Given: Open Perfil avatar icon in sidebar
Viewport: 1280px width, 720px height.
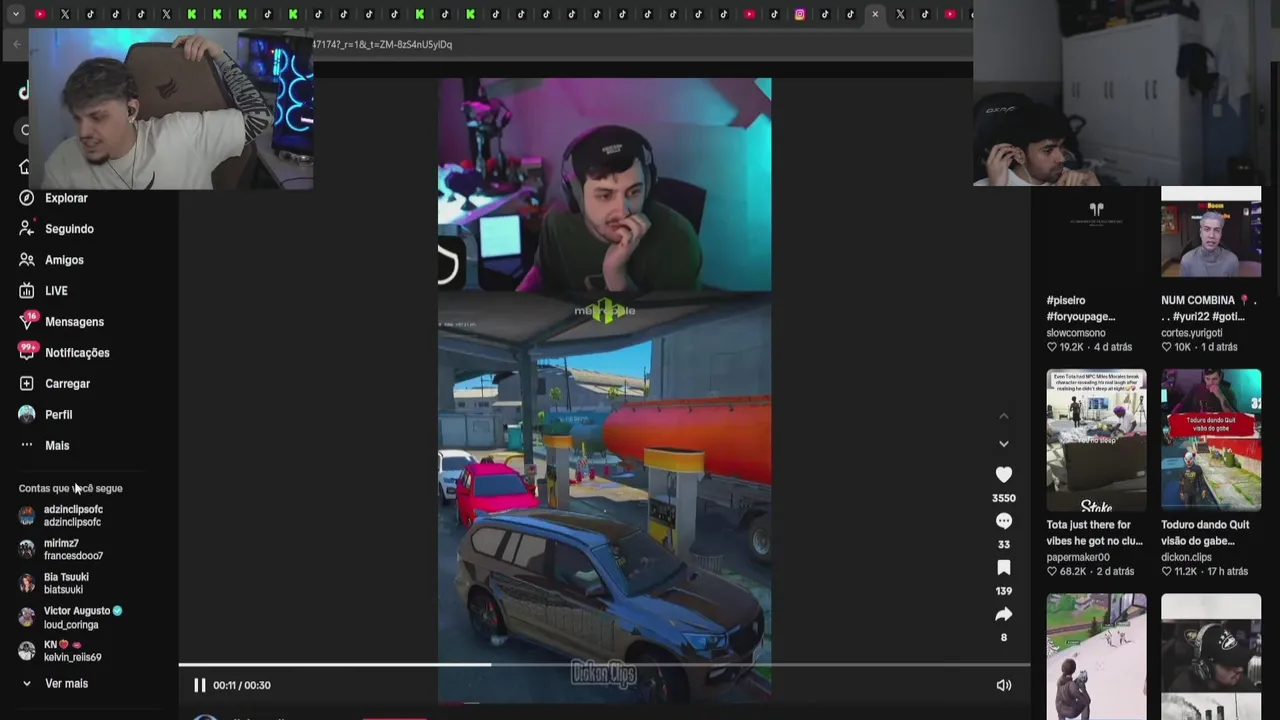Looking at the screenshot, I should (x=26, y=414).
